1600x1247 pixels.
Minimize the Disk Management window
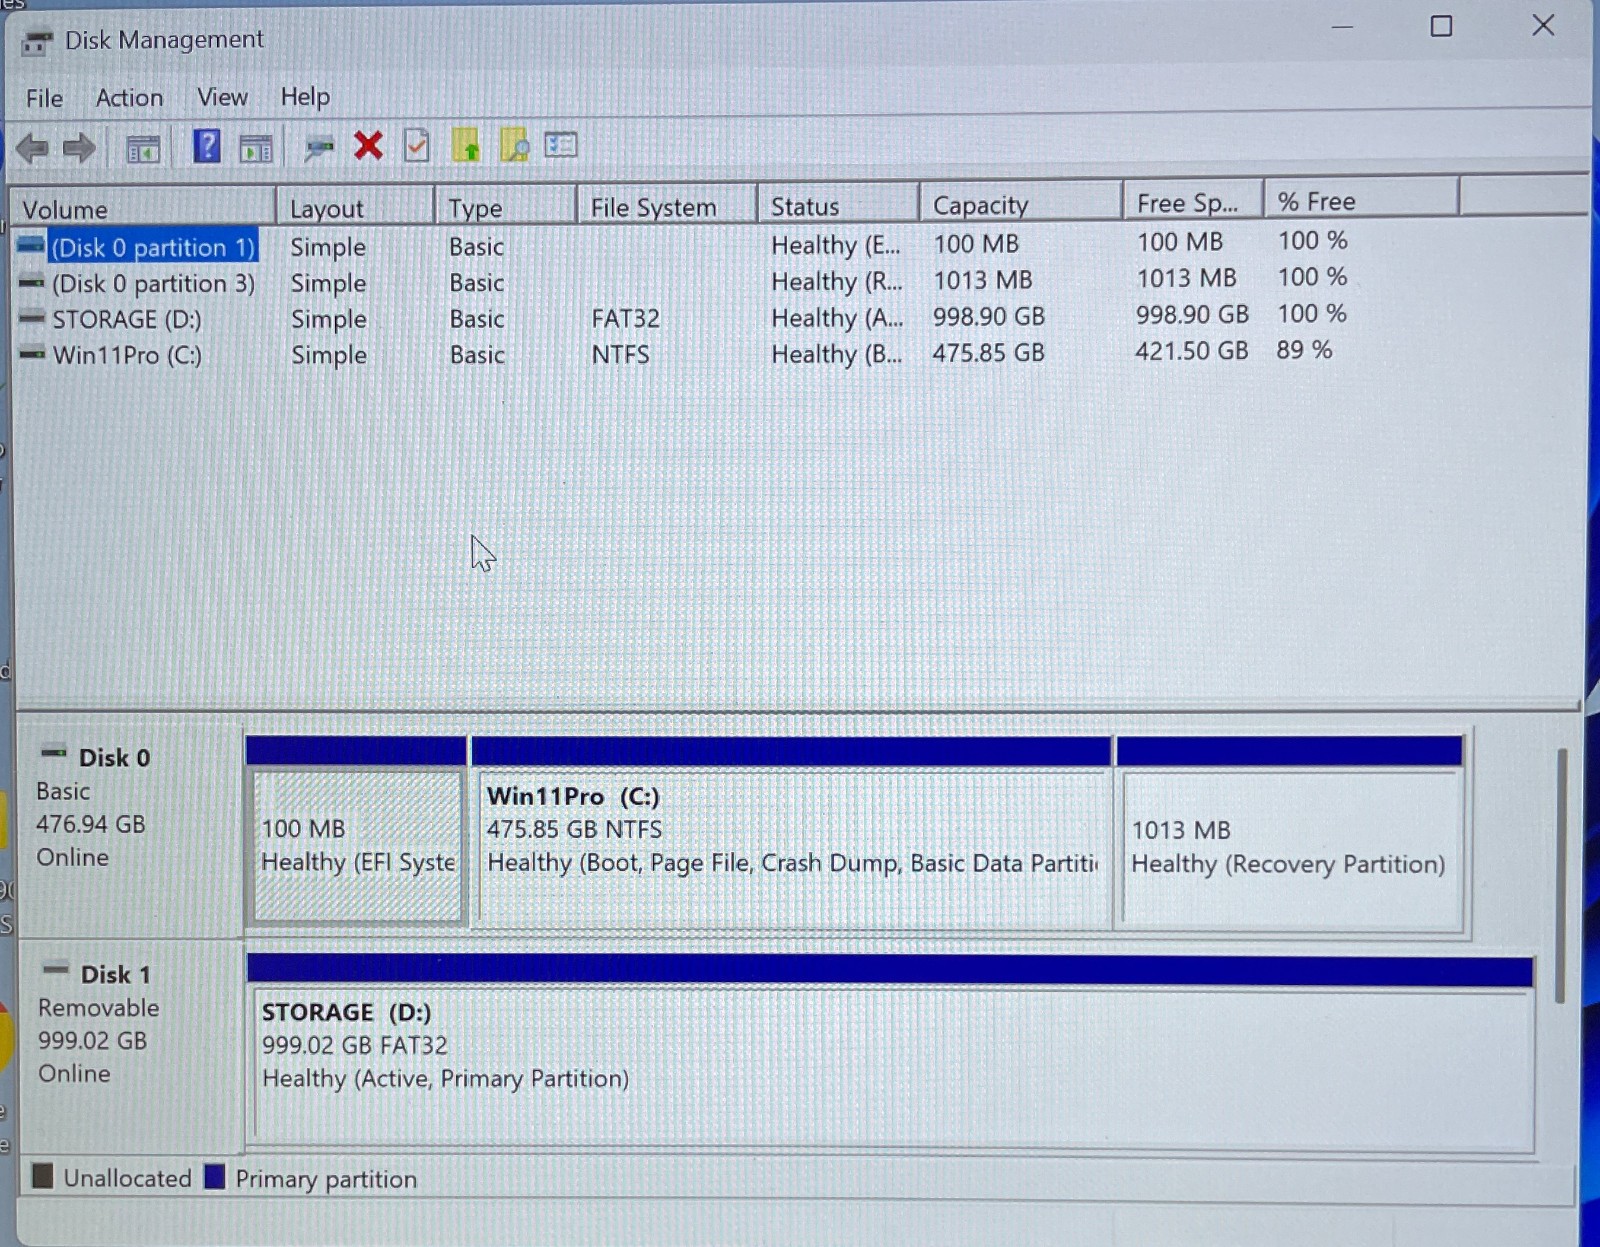(1343, 27)
